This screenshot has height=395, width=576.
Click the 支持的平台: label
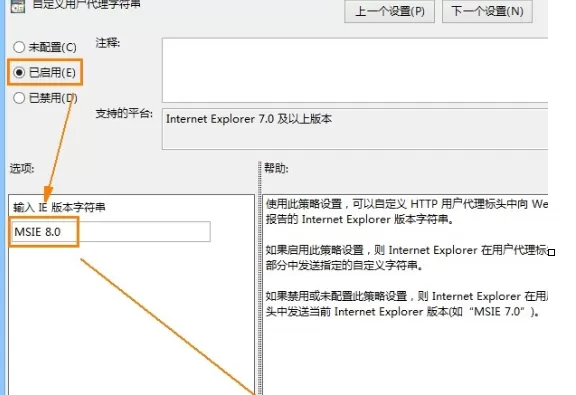[x=124, y=114]
